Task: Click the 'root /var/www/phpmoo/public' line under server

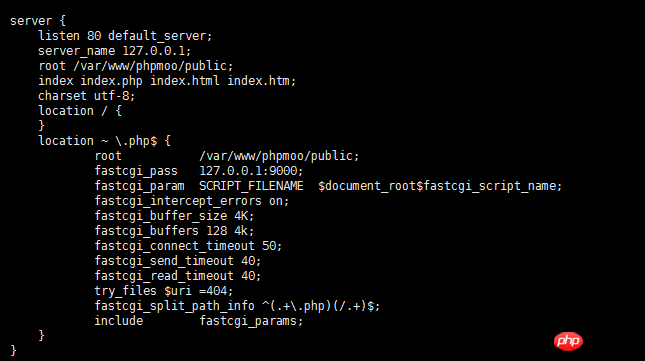Action: (136, 66)
